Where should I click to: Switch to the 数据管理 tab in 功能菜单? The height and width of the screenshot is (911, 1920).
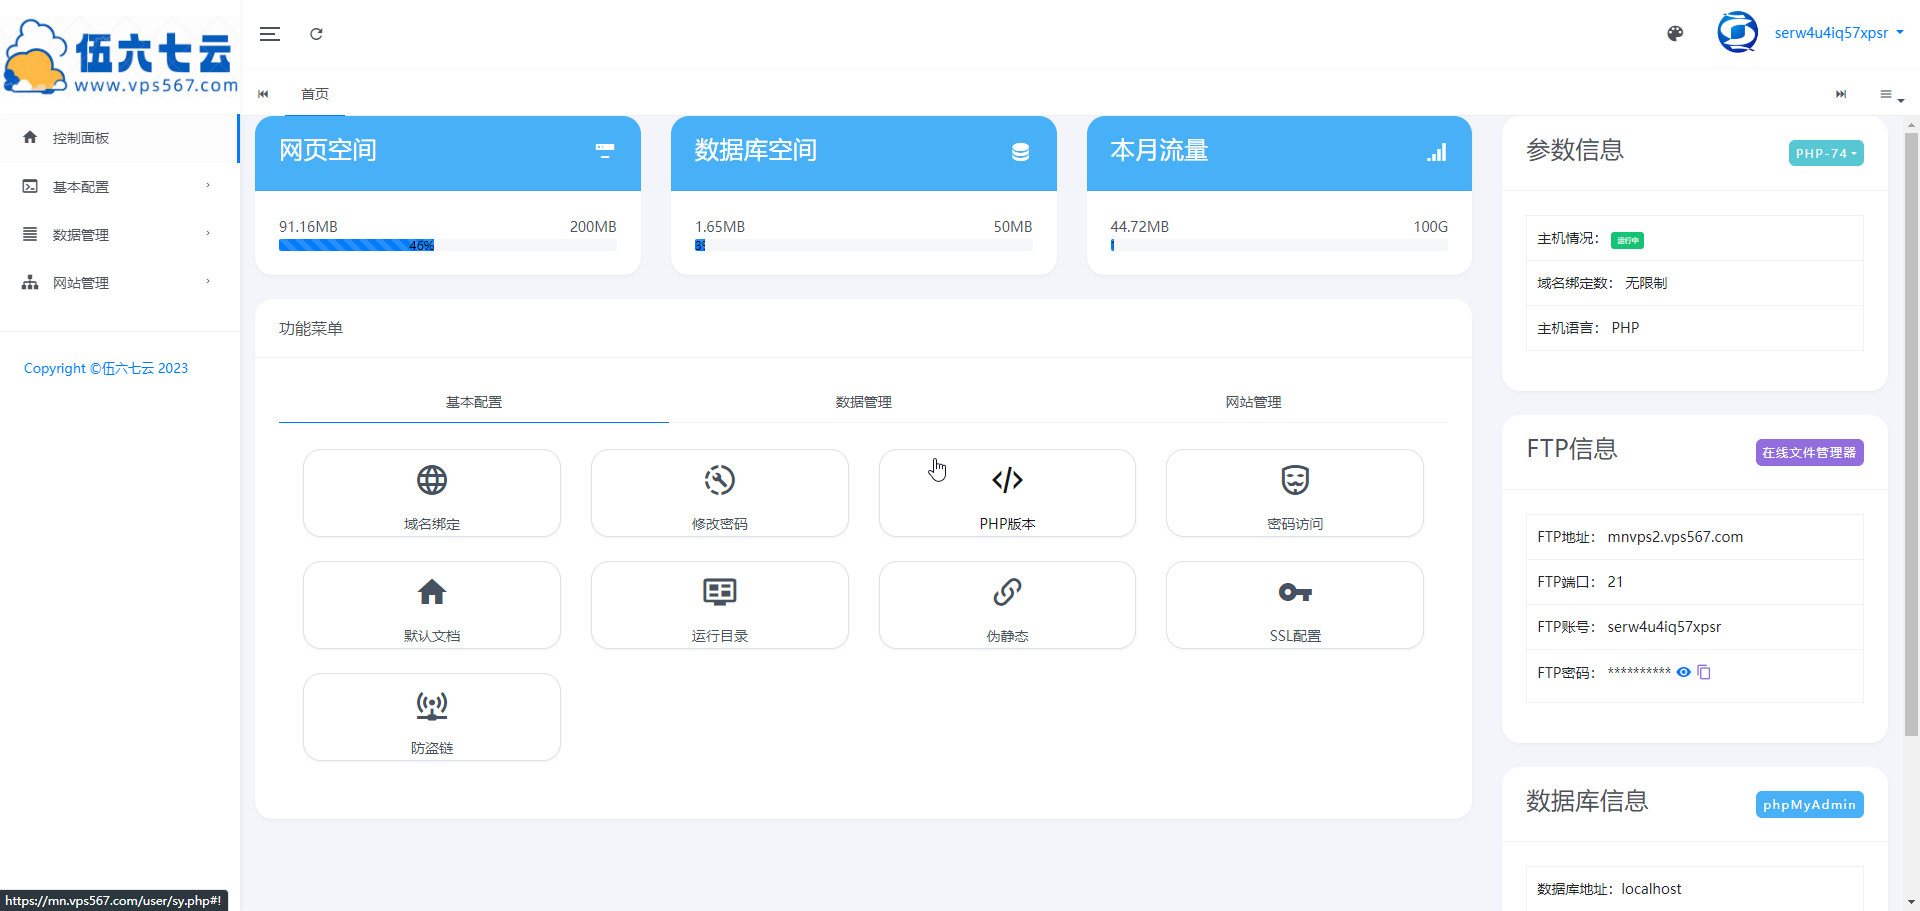pyautogui.click(x=863, y=402)
